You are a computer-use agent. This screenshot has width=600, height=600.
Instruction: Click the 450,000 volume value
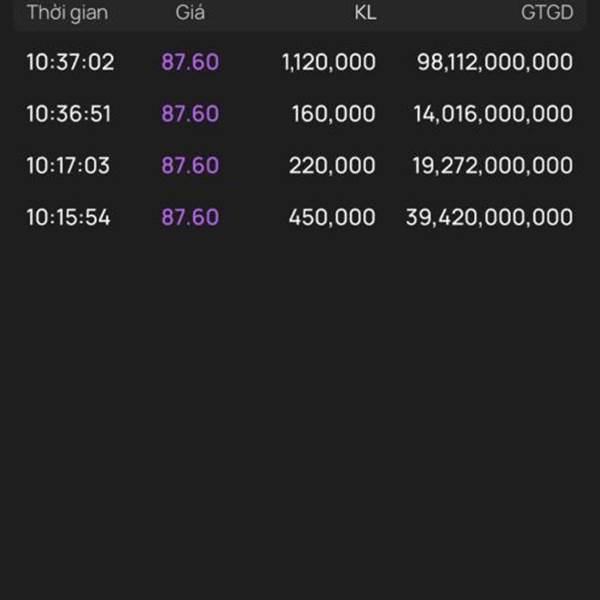pyautogui.click(x=332, y=218)
